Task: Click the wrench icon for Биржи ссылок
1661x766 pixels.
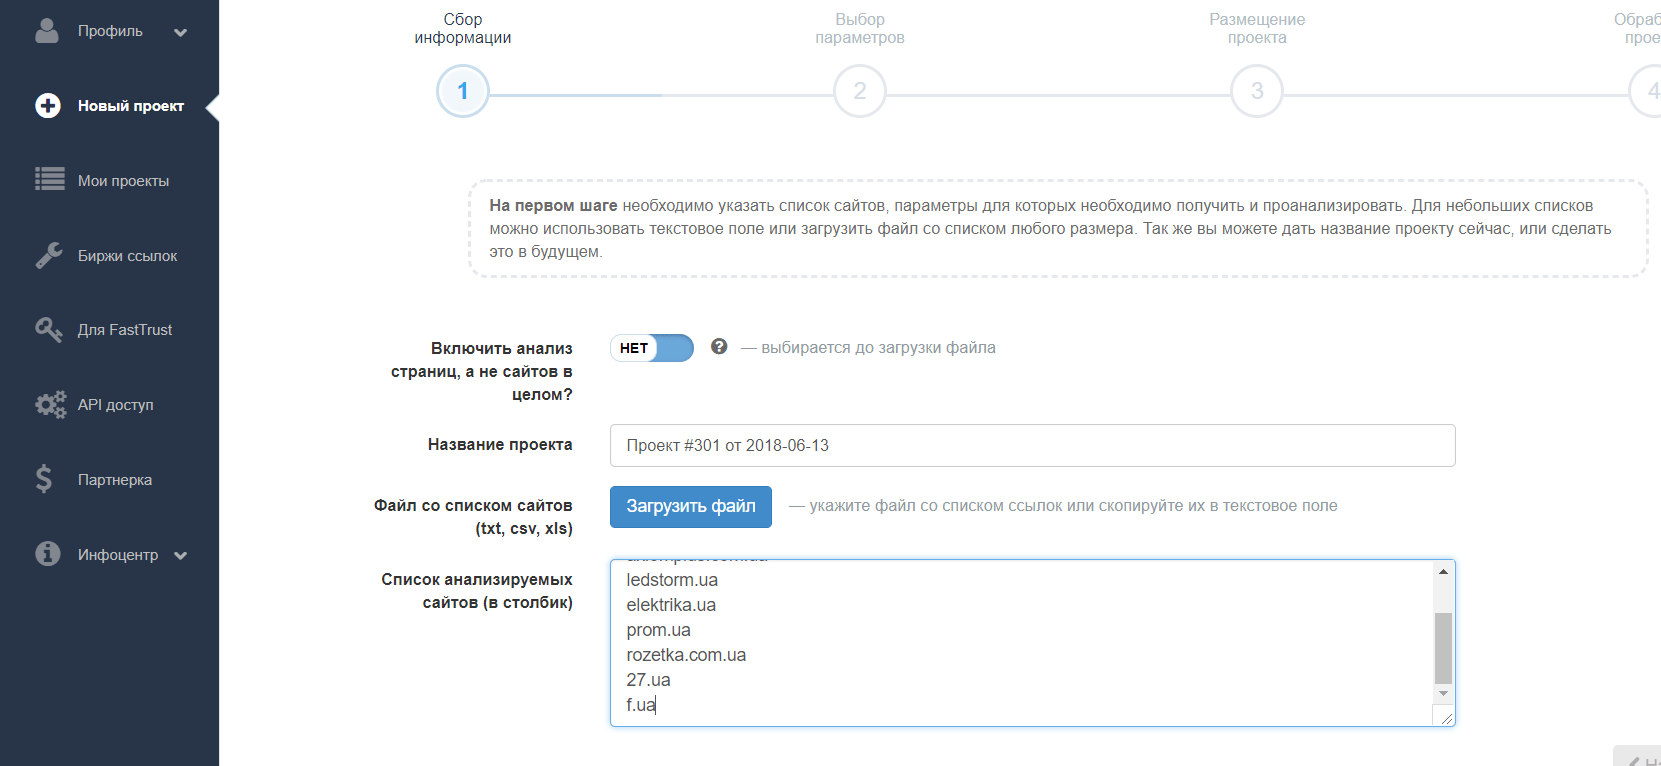Action: tap(49, 255)
